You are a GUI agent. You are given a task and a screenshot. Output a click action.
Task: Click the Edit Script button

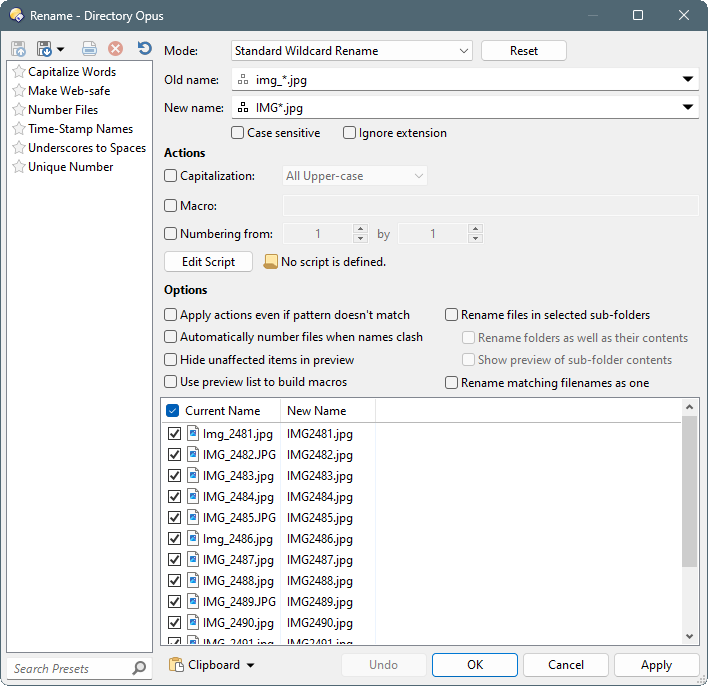click(x=208, y=262)
